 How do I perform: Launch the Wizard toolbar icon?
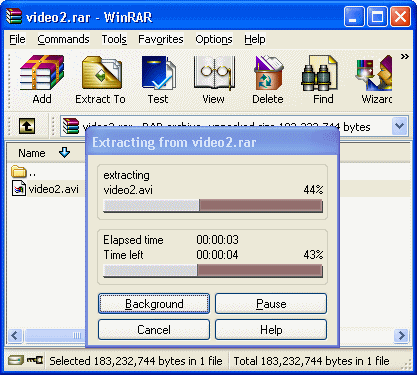[376, 80]
